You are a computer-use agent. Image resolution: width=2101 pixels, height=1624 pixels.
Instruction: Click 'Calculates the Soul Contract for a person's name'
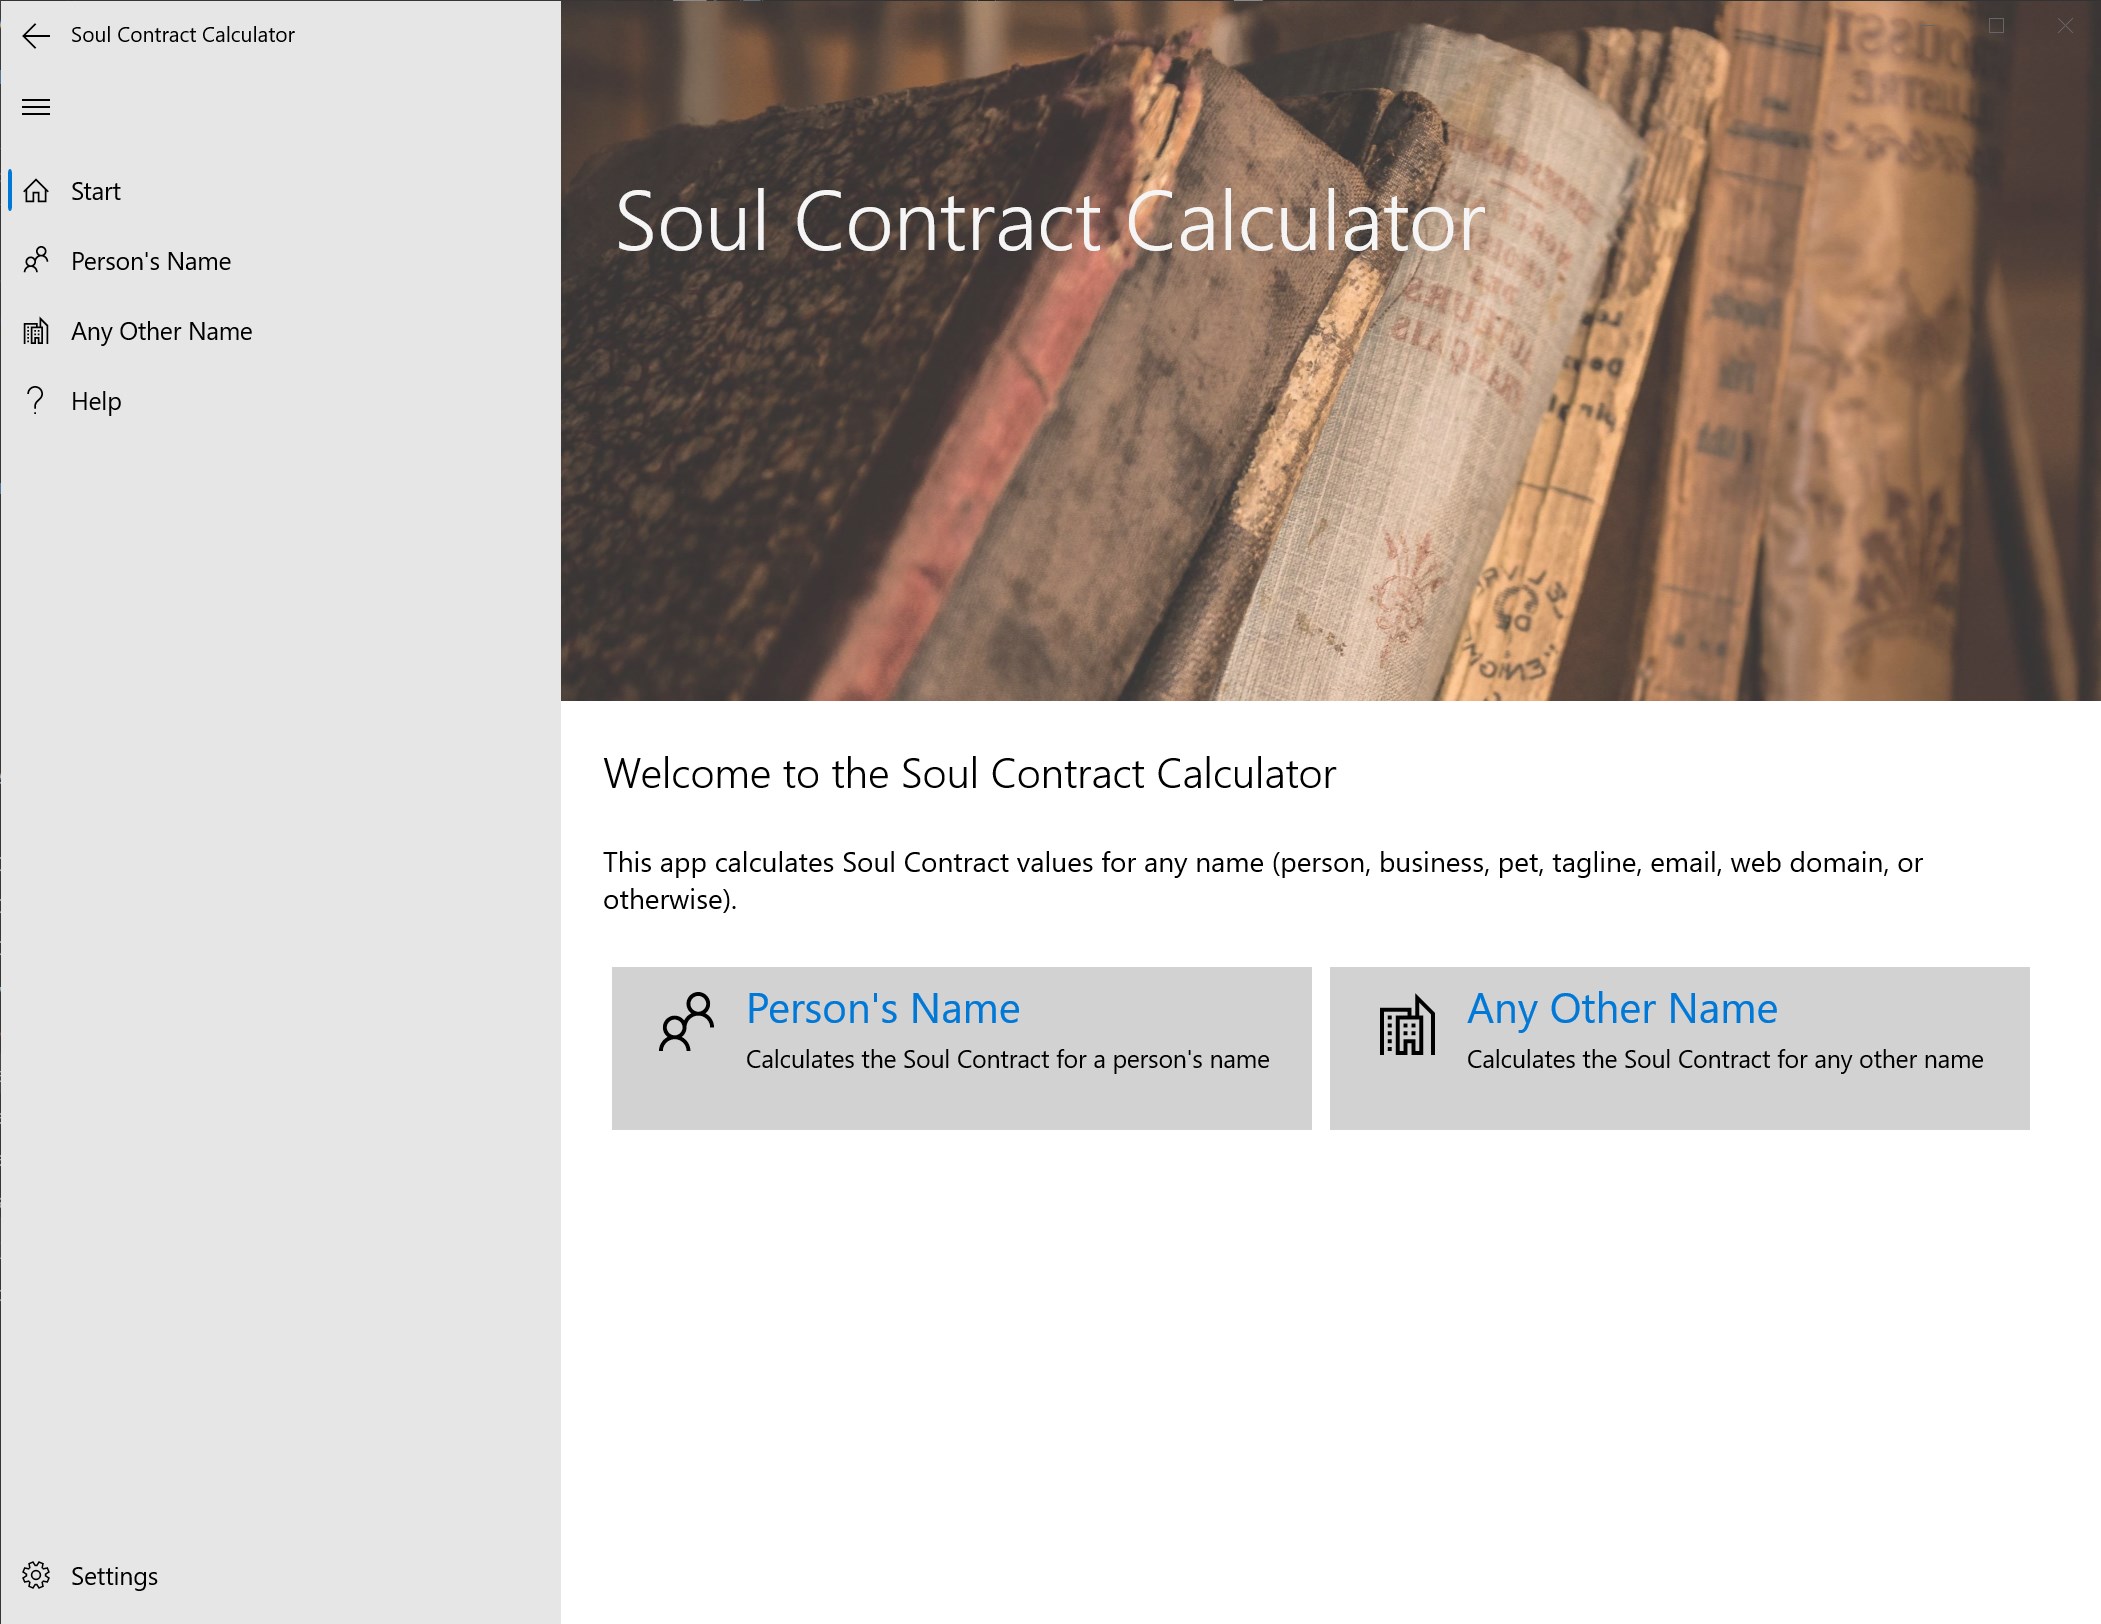[x=1007, y=1060]
